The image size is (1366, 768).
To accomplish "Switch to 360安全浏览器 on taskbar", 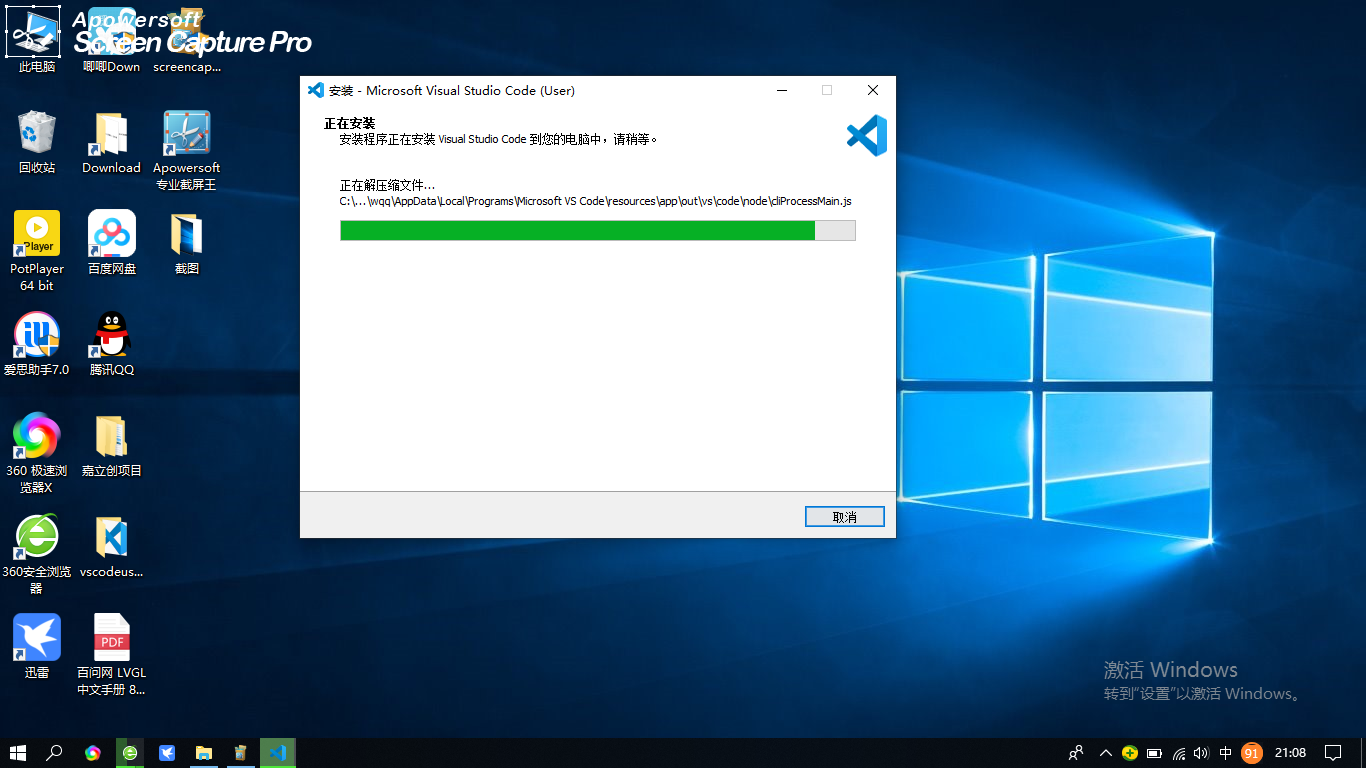I will point(130,753).
